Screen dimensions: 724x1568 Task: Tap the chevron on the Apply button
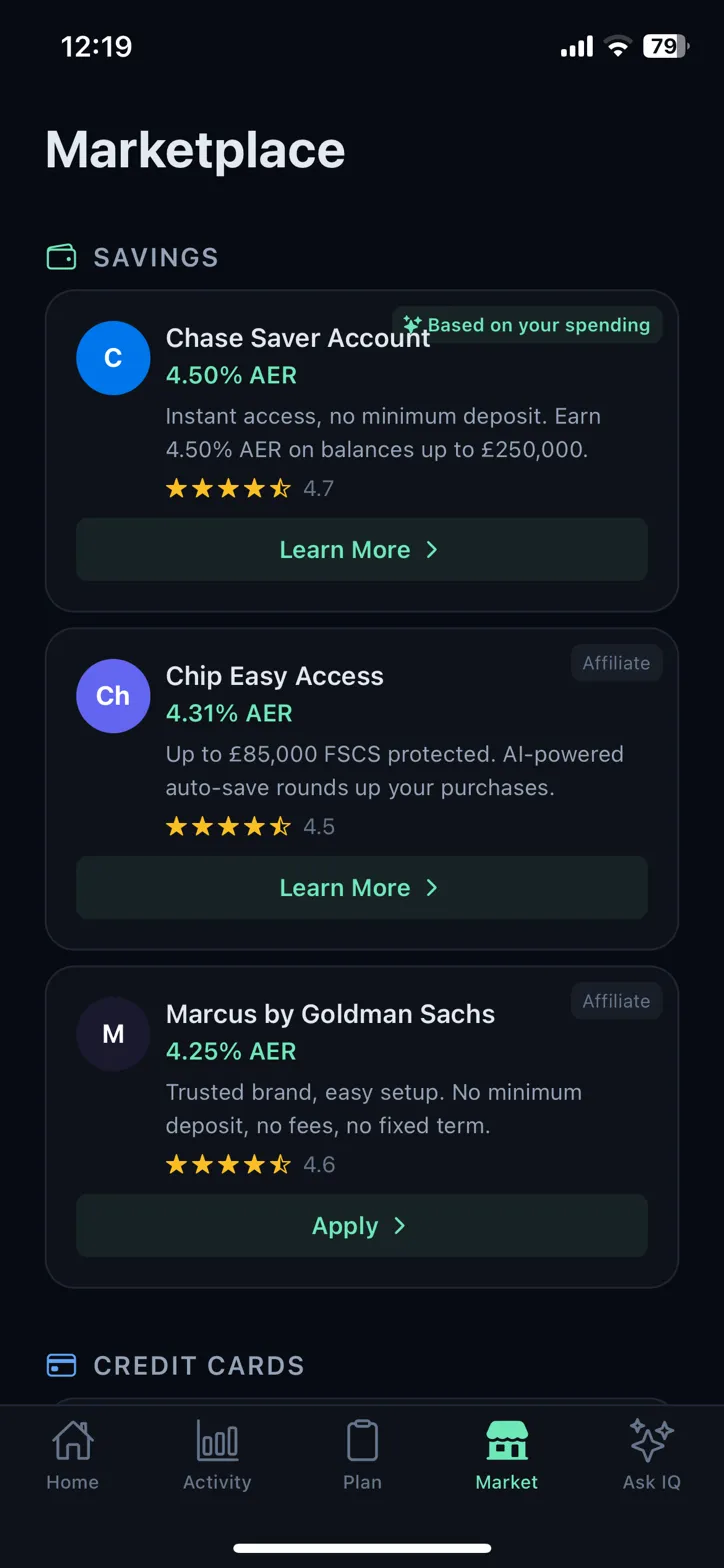[399, 1225]
